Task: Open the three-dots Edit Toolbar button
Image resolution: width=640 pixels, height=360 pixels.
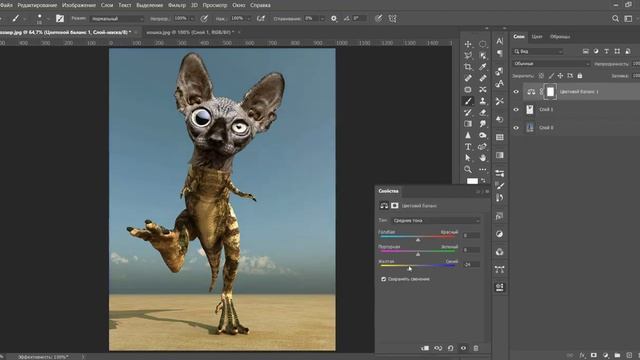Action: pos(483,169)
